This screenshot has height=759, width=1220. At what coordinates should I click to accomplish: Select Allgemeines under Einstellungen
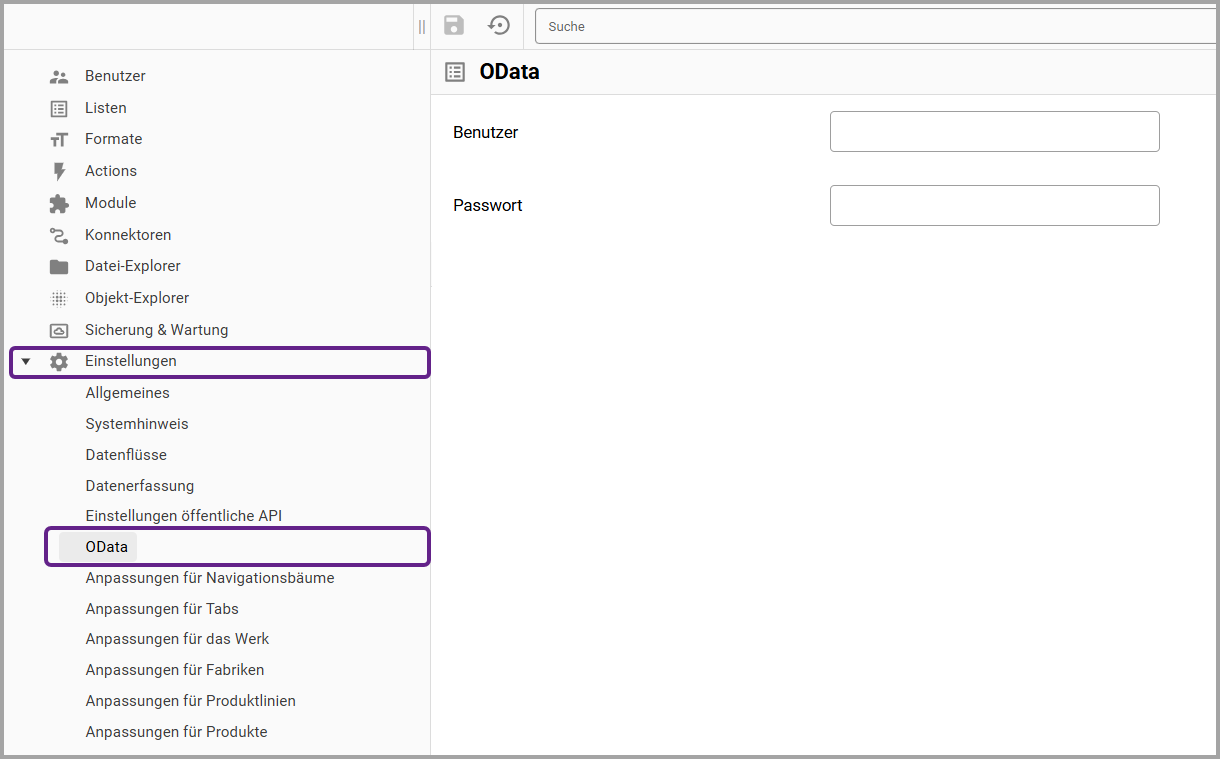click(127, 393)
